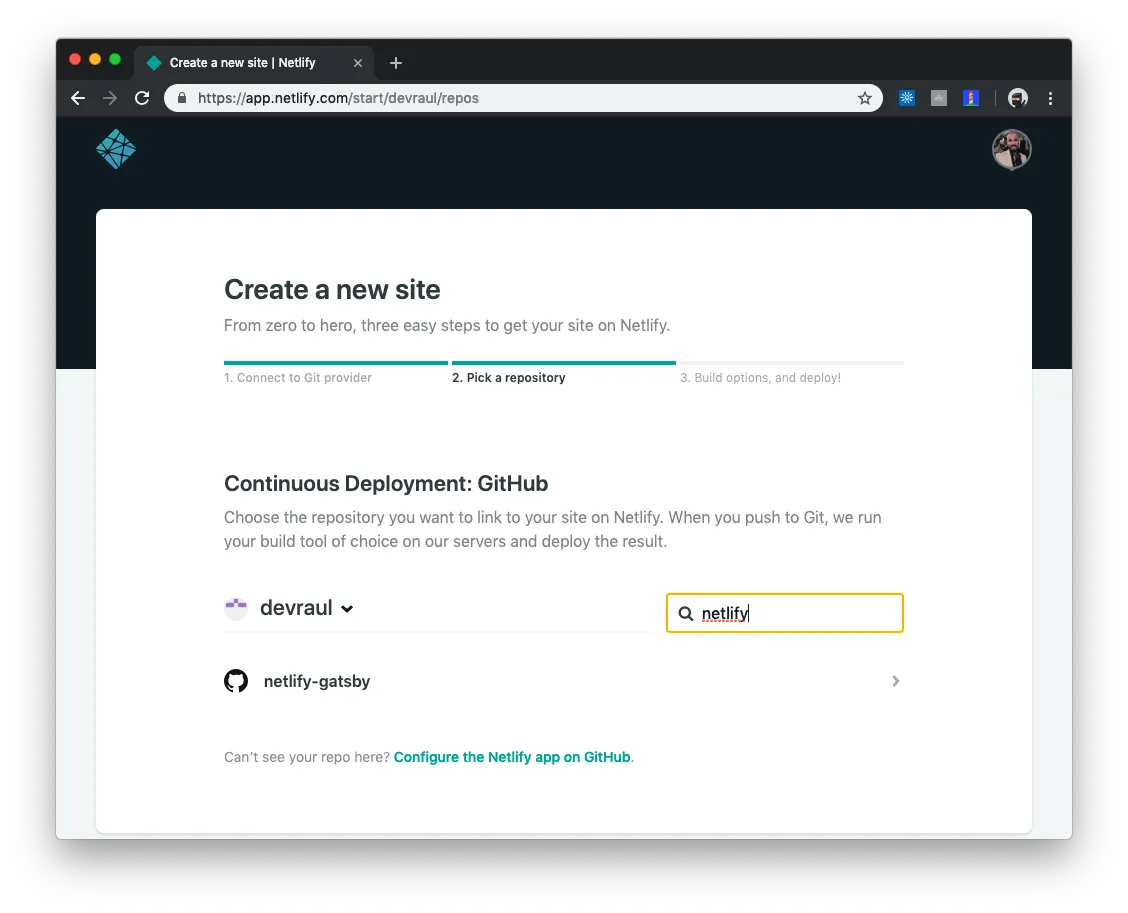Click the Netlify logo in the header
Screen dimensions: 1128x913
[x=116, y=149]
